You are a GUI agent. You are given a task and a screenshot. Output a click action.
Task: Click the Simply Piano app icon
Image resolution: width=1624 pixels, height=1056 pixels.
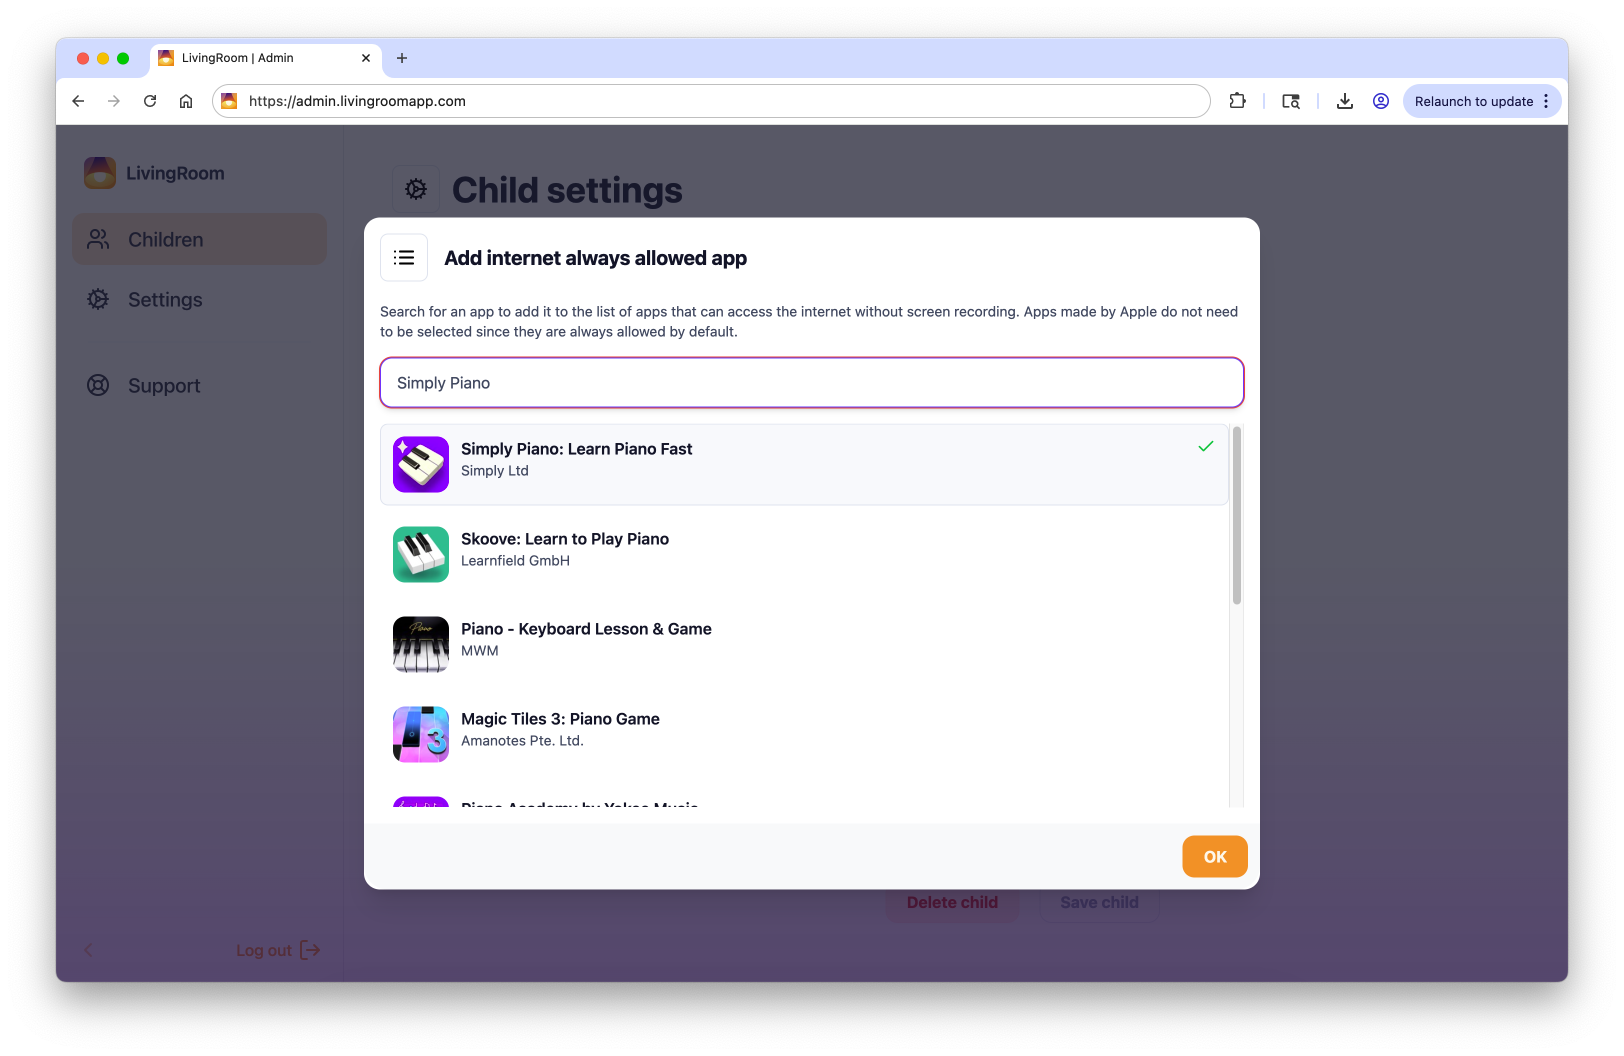point(421,464)
